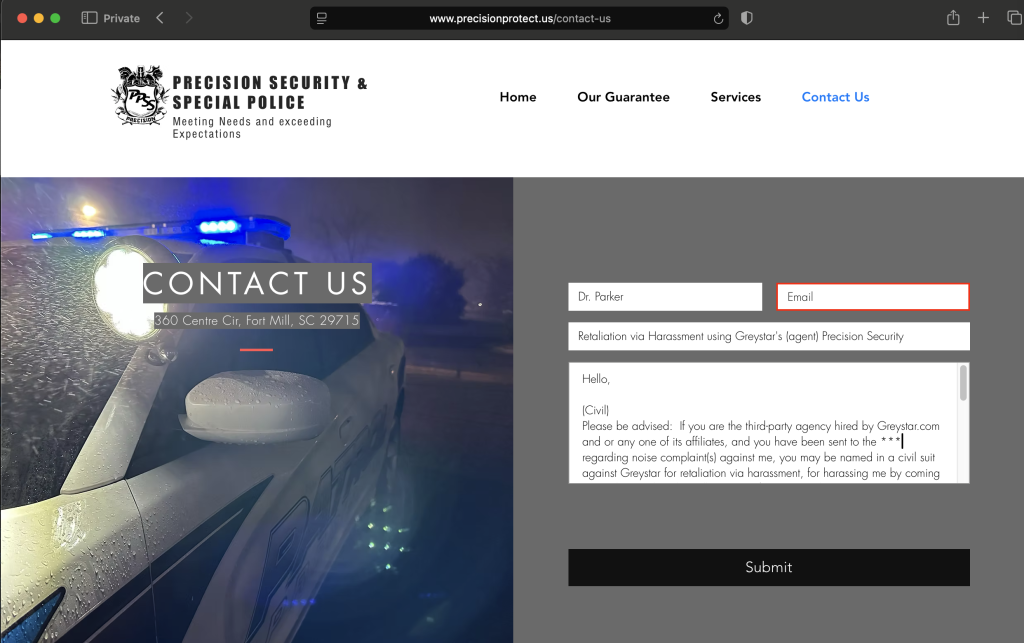This screenshot has height=643, width=1024.
Task: Click the Email input field
Action: pyautogui.click(x=872, y=297)
